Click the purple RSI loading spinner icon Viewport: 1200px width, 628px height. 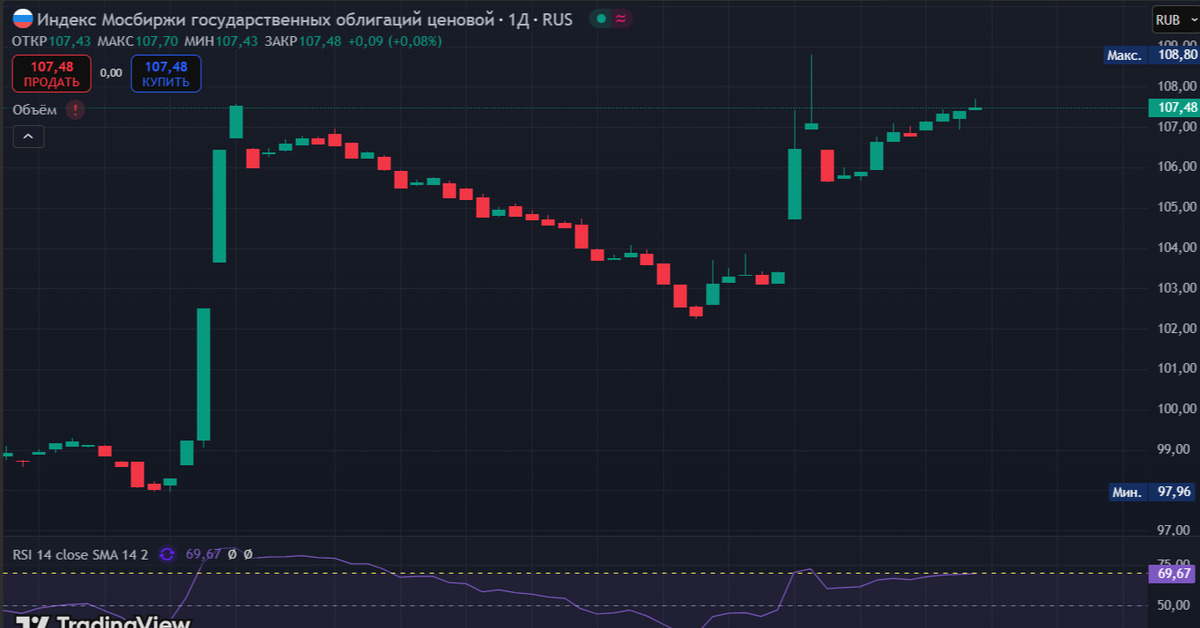tap(167, 554)
